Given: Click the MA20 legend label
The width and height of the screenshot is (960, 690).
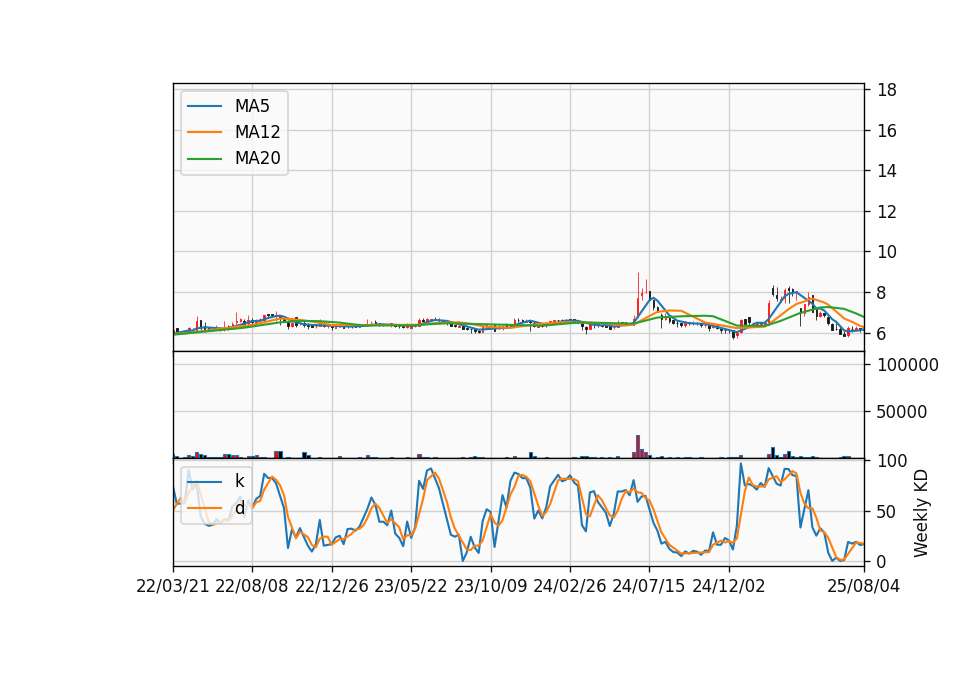Looking at the screenshot, I should point(257,159).
